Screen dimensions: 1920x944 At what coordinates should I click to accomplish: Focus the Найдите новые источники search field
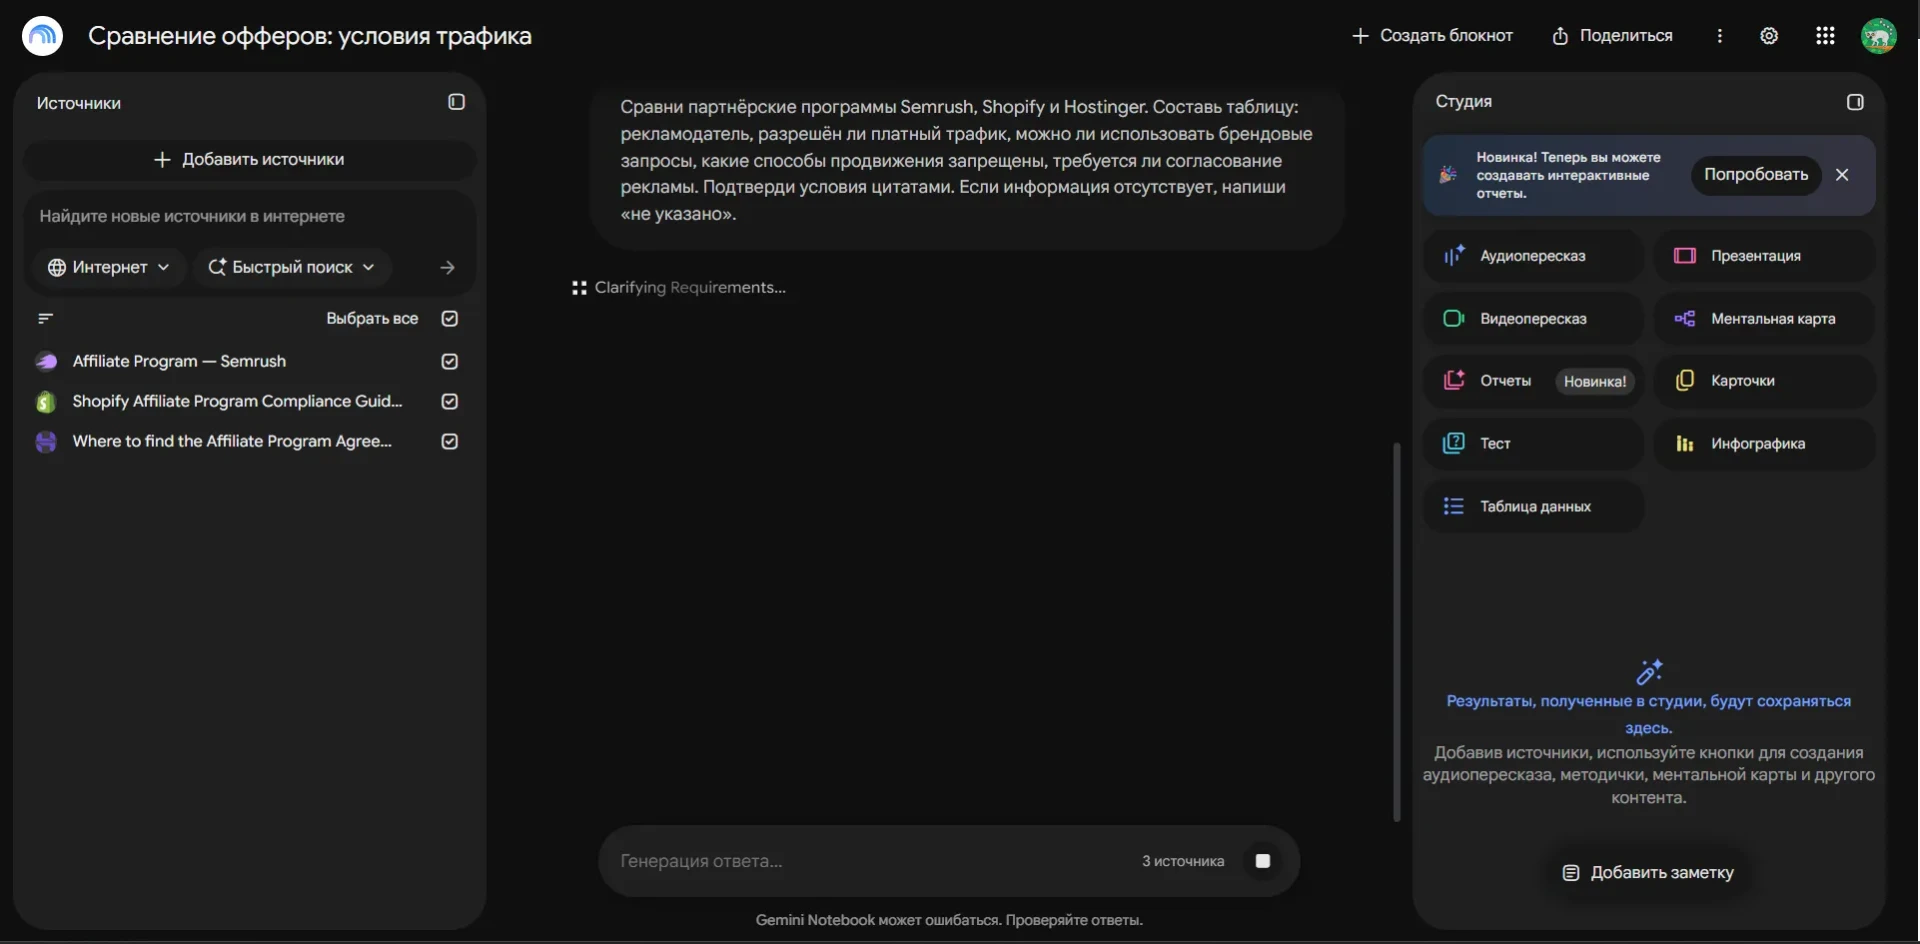249,216
